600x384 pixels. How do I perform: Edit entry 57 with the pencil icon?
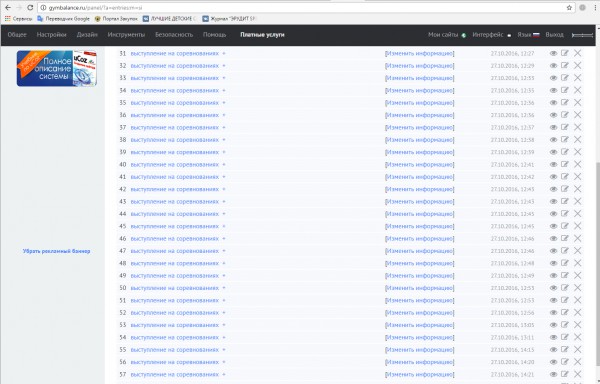565,374
